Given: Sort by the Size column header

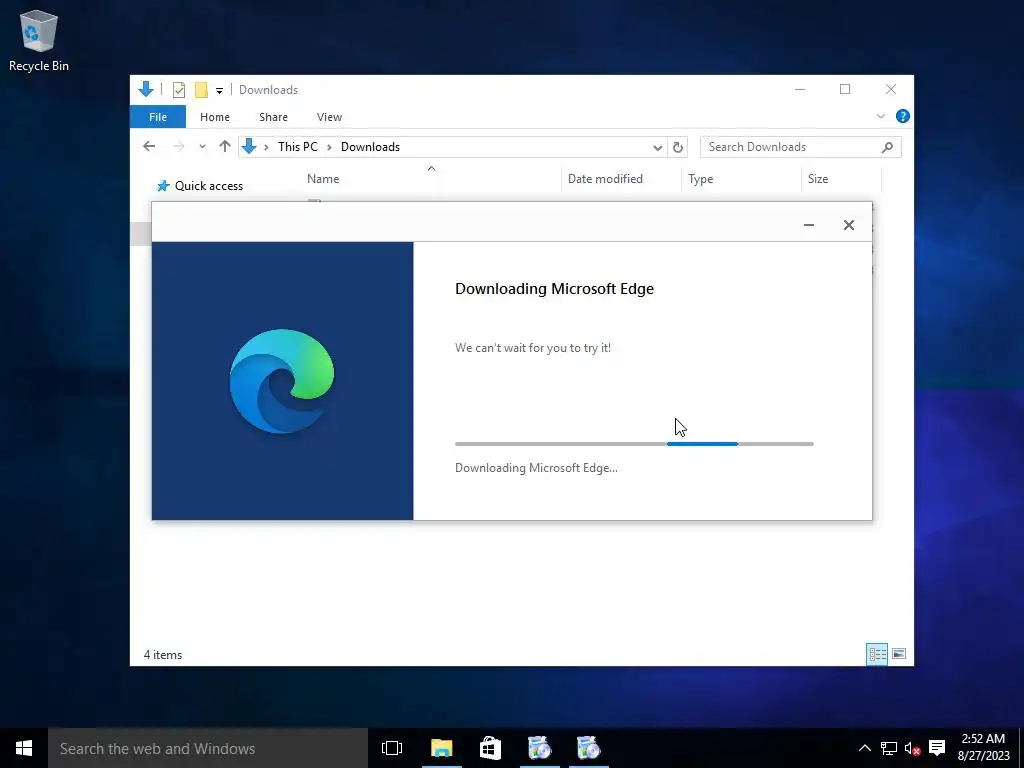Looking at the screenshot, I should (818, 179).
